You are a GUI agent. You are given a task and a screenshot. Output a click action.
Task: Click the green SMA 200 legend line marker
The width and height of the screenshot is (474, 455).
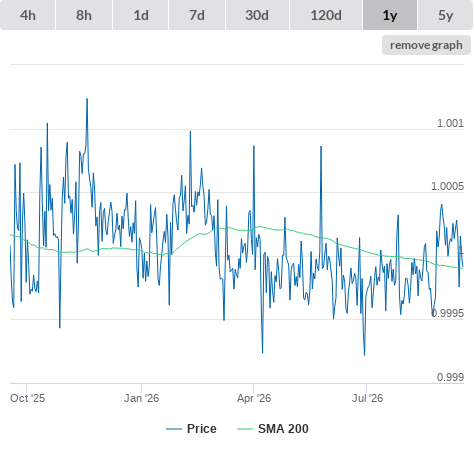(x=245, y=429)
